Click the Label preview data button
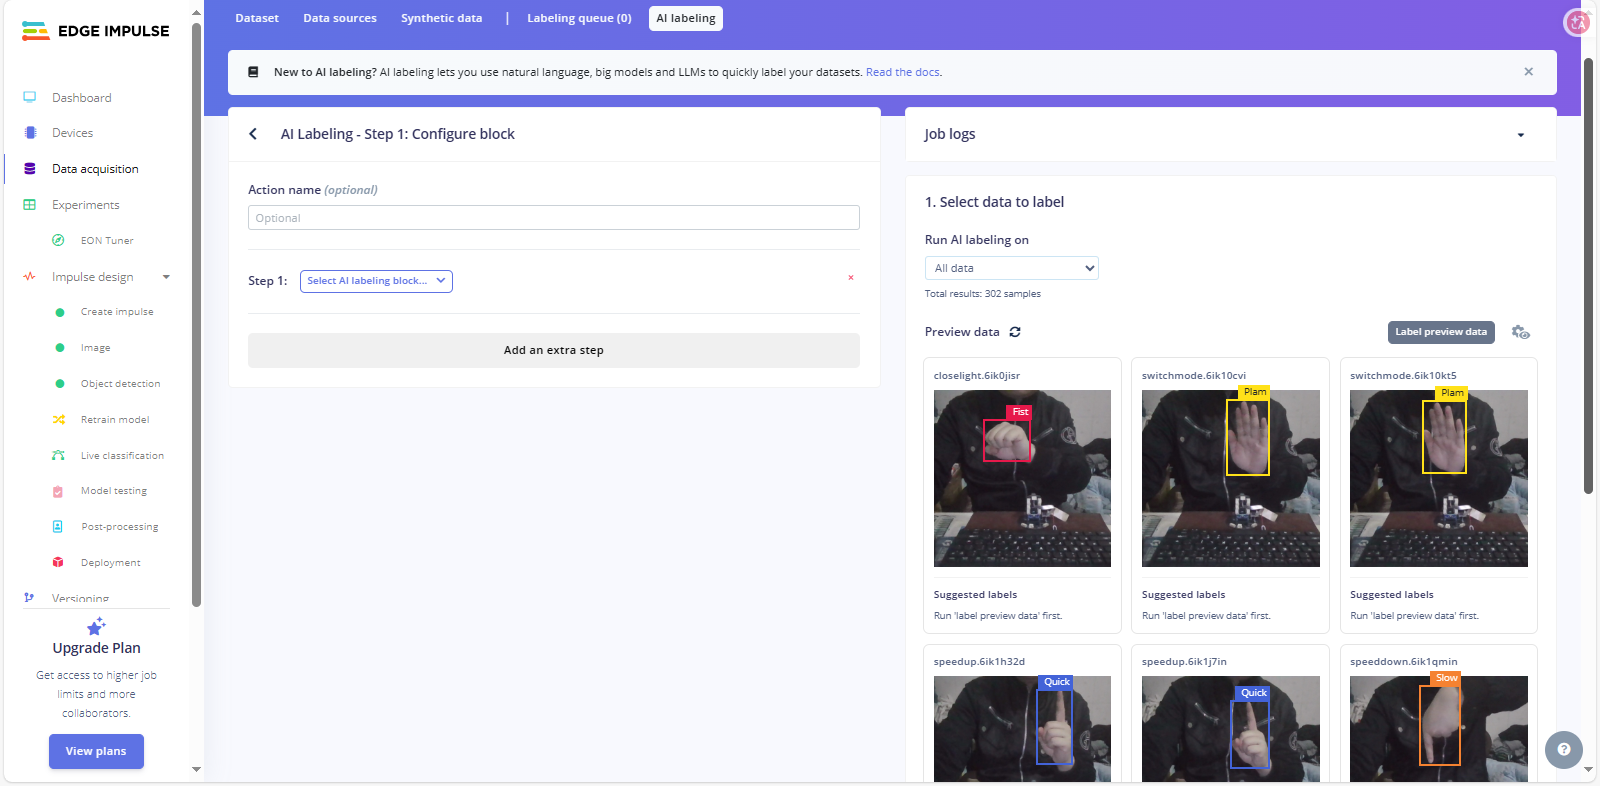The height and width of the screenshot is (786, 1600). point(1441,332)
